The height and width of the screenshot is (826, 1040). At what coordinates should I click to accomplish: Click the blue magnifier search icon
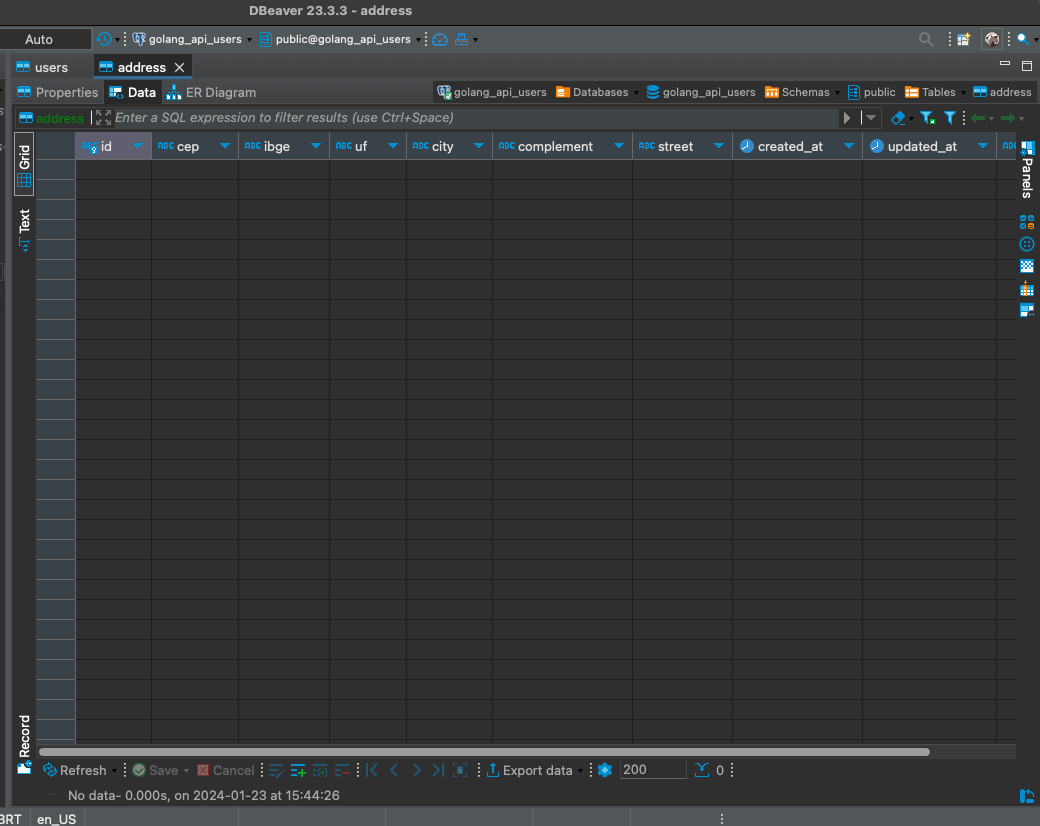1023,40
